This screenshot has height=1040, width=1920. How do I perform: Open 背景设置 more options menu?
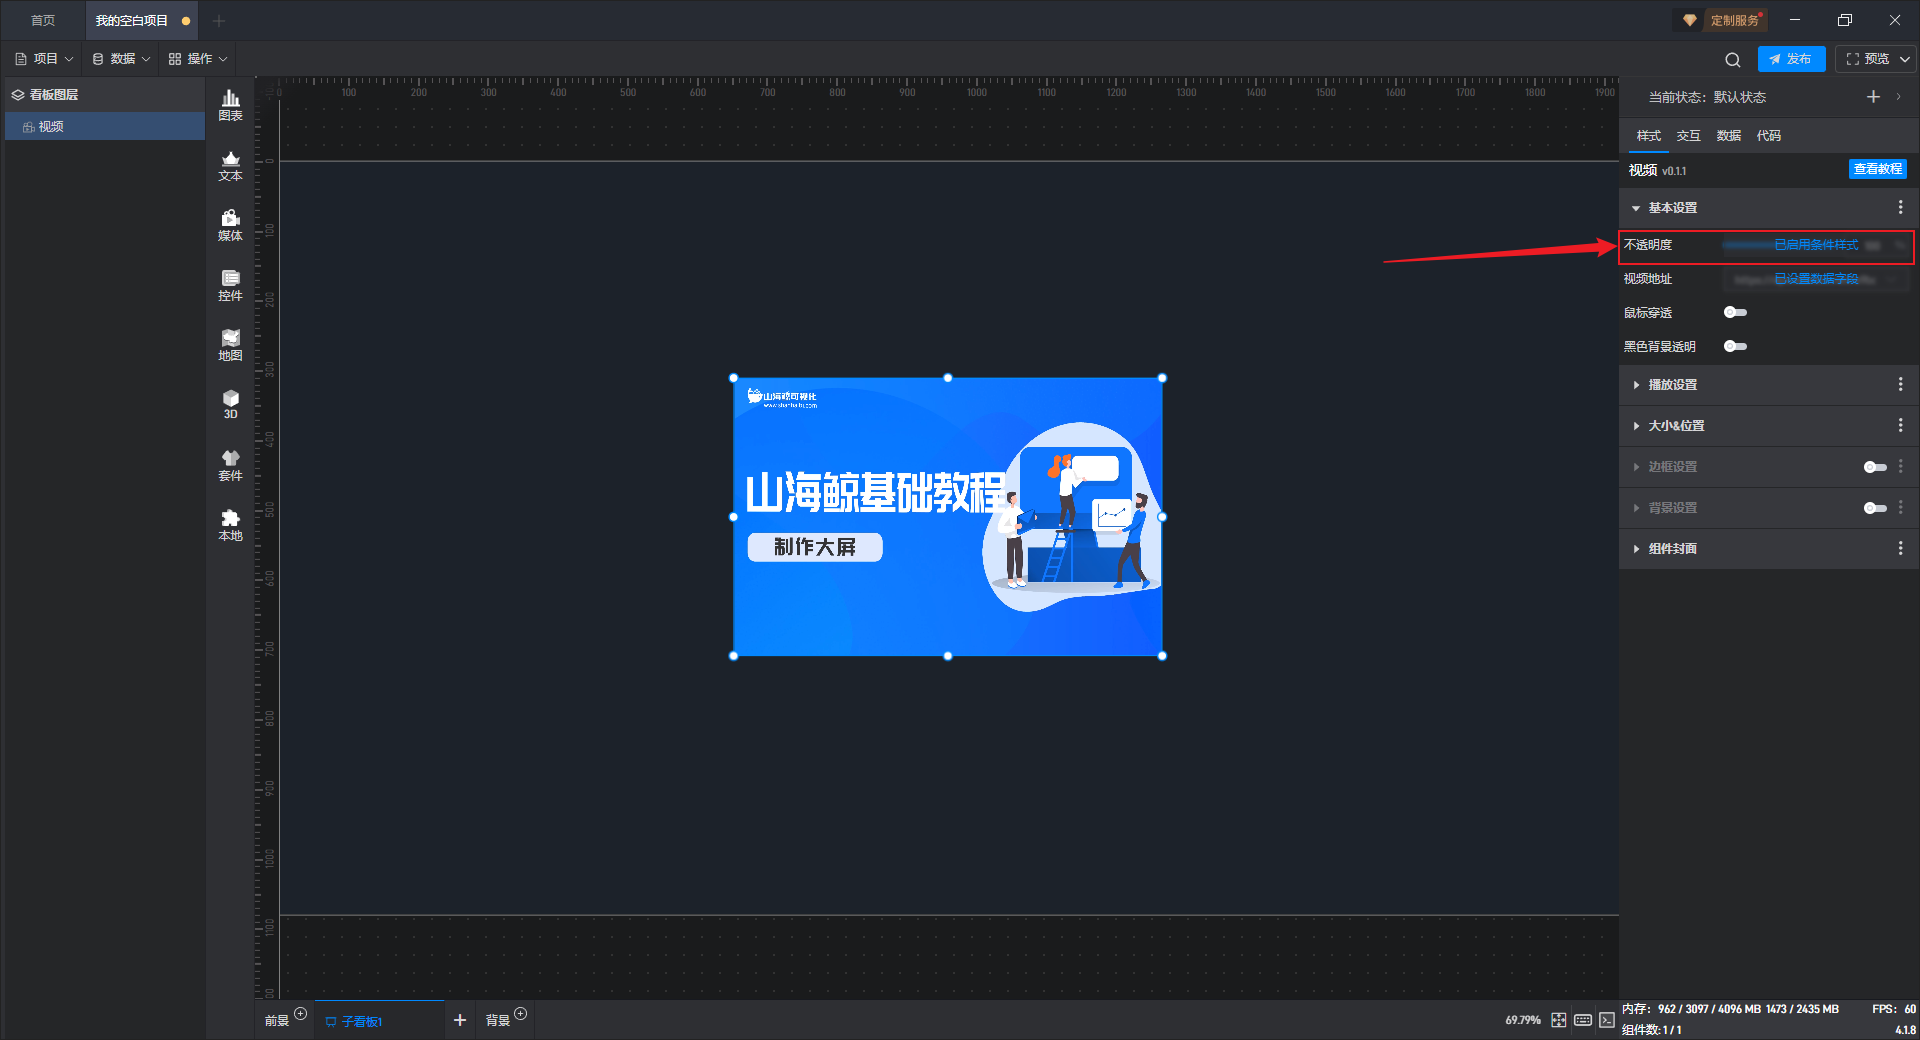[x=1900, y=507]
